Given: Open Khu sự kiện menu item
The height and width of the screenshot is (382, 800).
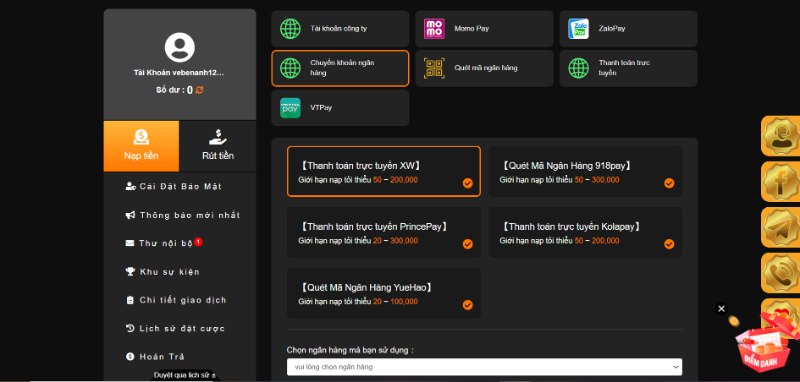Looking at the screenshot, I should click(x=163, y=272).
